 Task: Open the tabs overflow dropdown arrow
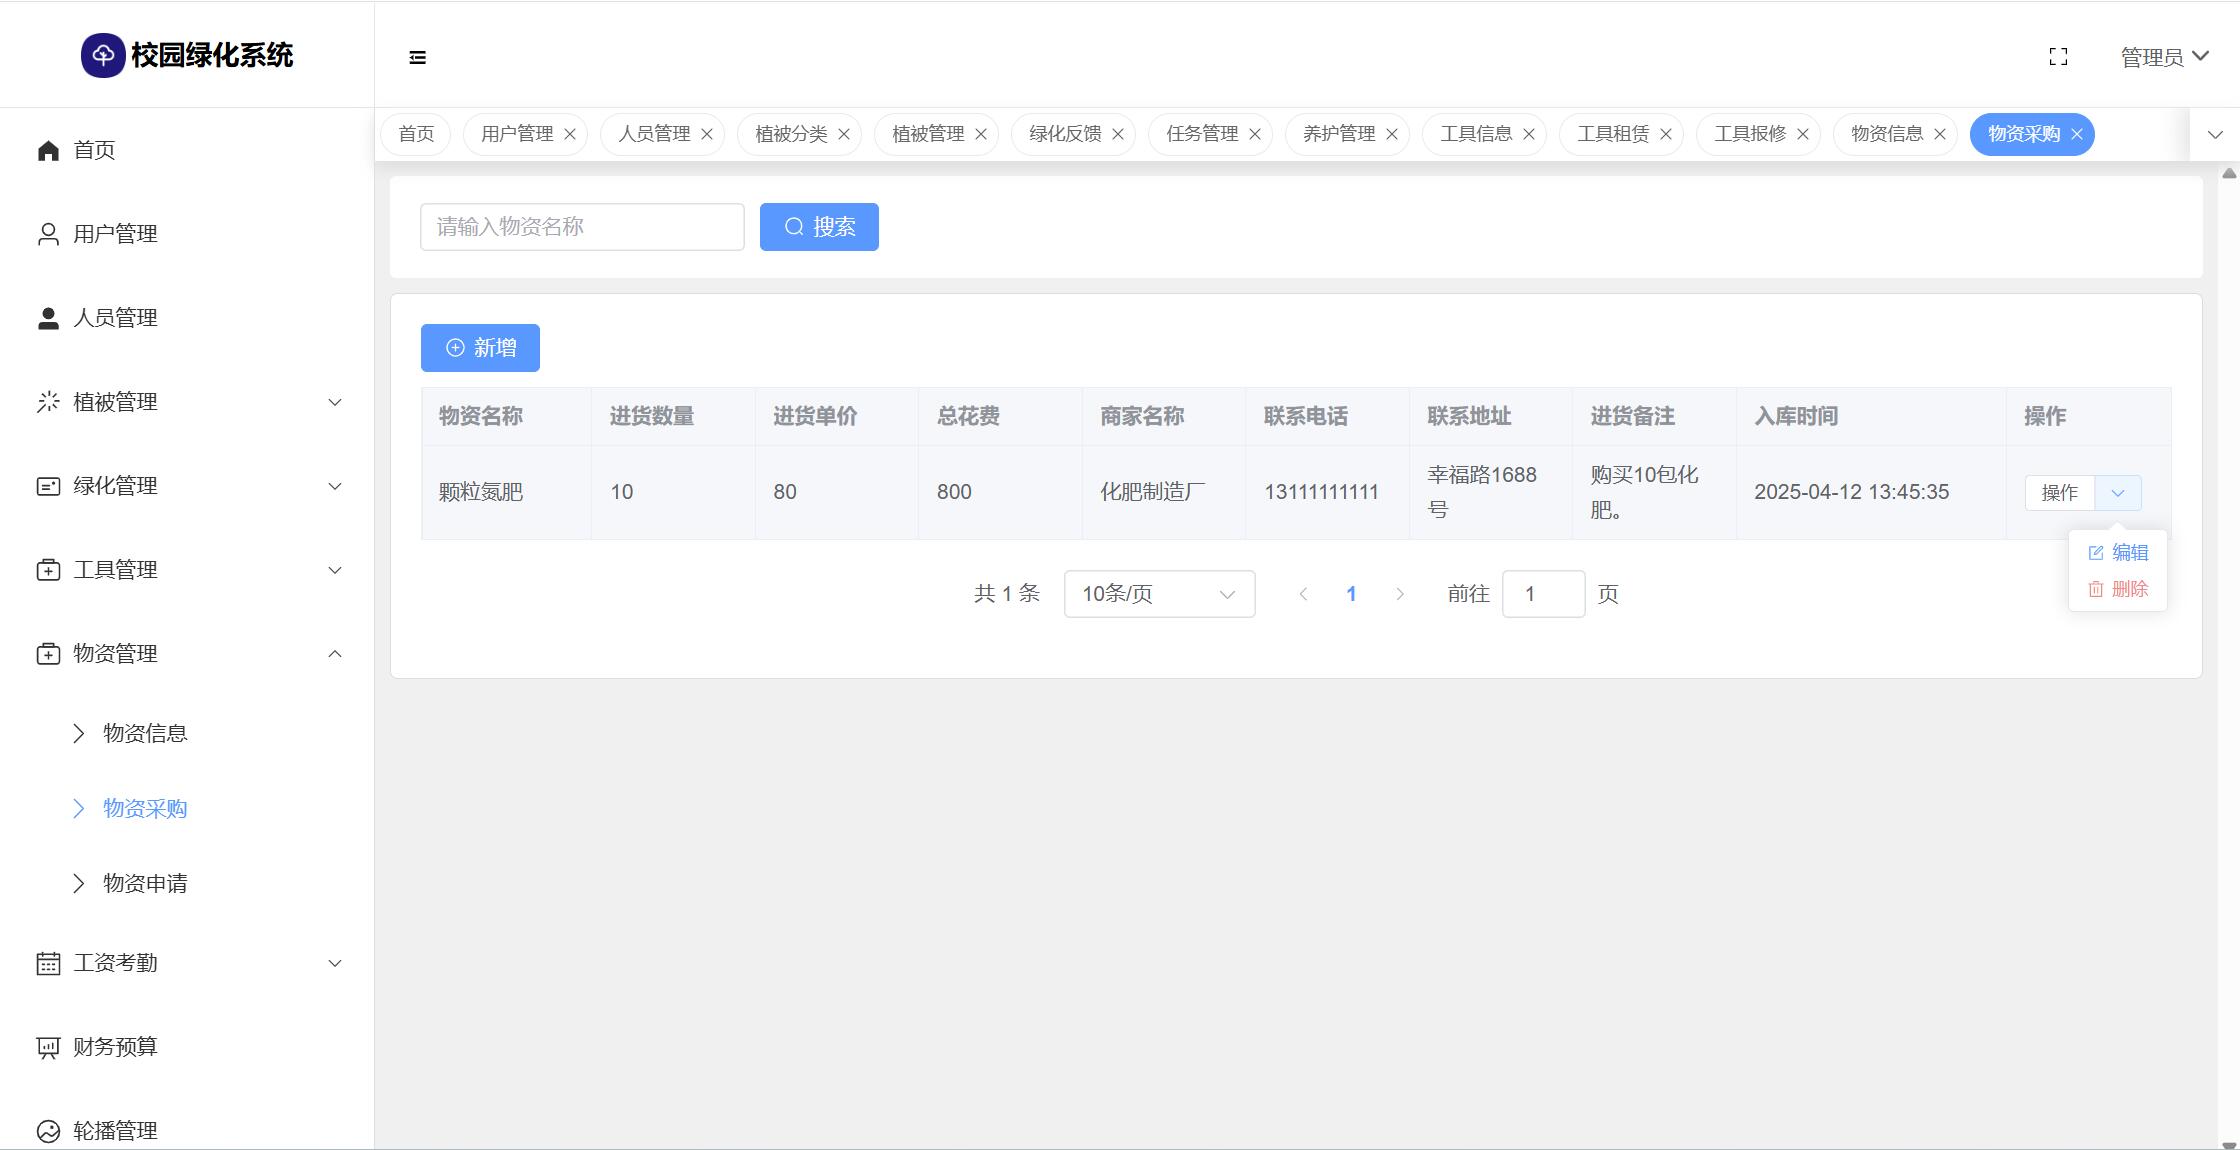(2215, 134)
